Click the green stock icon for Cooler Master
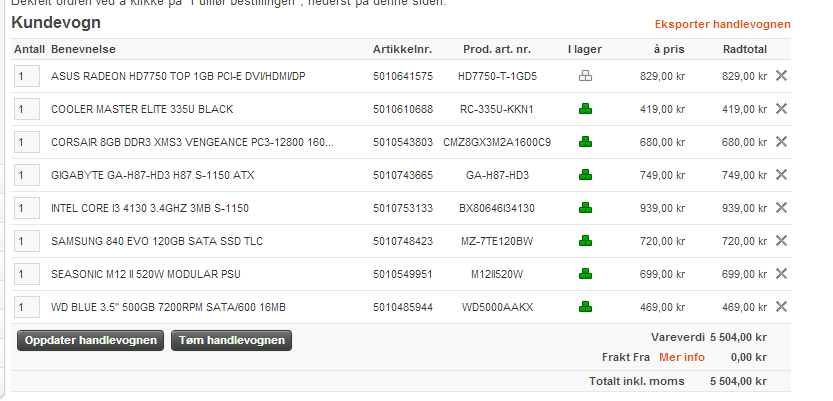This screenshot has width=833, height=401. coord(585,109)
